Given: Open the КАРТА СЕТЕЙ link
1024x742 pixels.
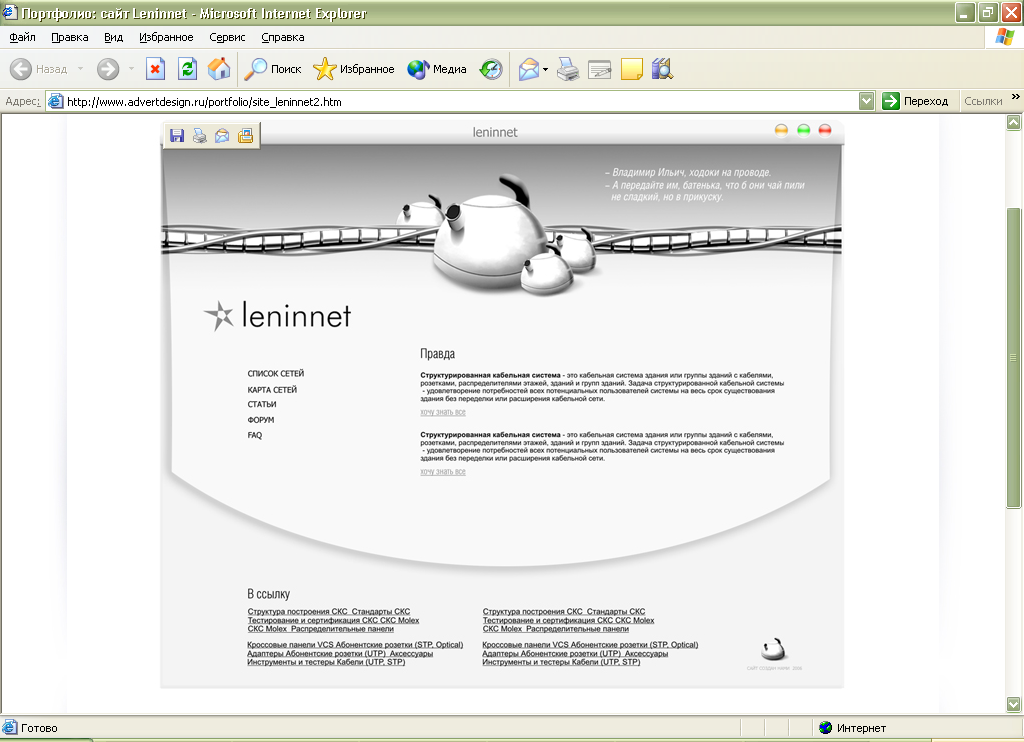Looking at the screenshot, I should click(272, 390).
